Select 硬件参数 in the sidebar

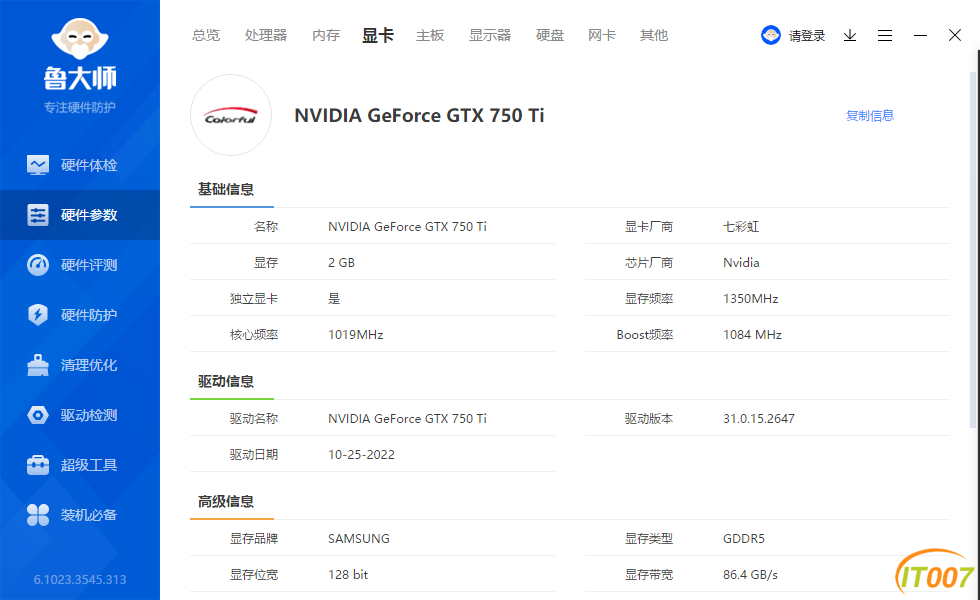tap(80, 215)
